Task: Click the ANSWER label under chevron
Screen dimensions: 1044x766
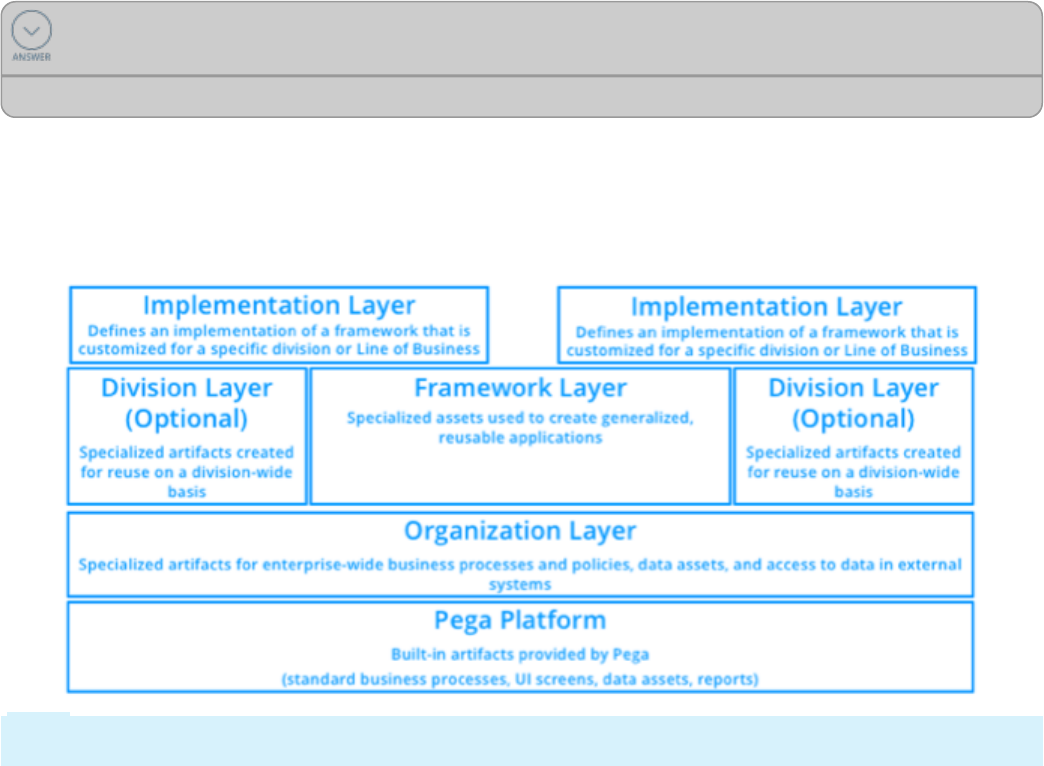Action: [x=31, y=57]
